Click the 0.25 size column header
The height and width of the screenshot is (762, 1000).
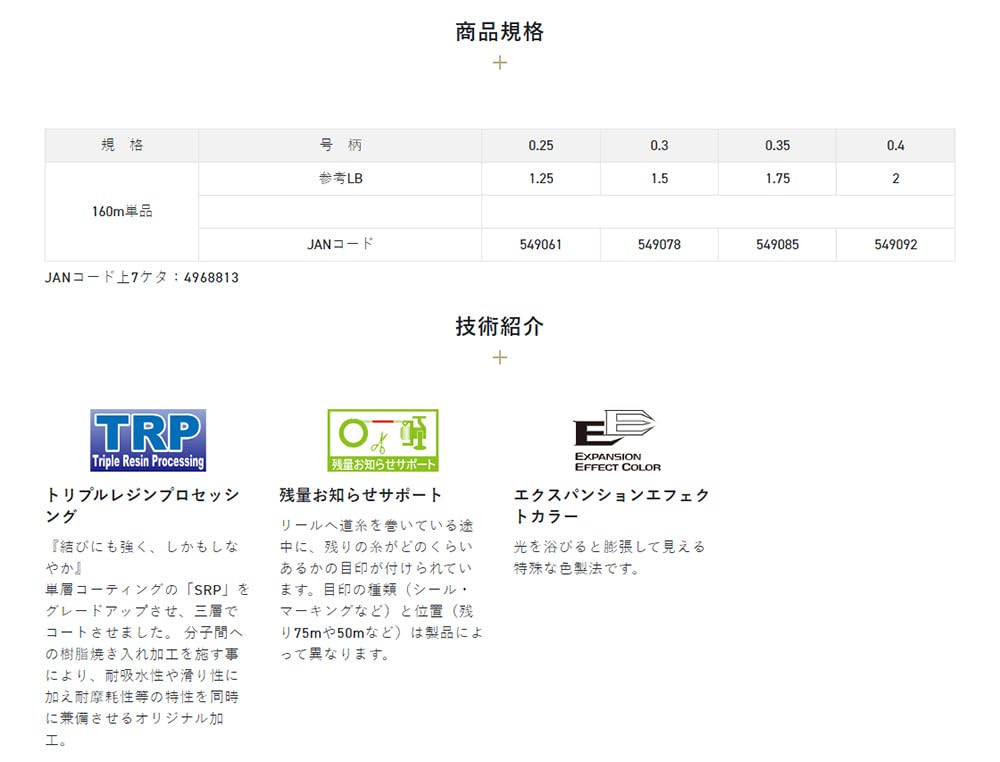541,146
